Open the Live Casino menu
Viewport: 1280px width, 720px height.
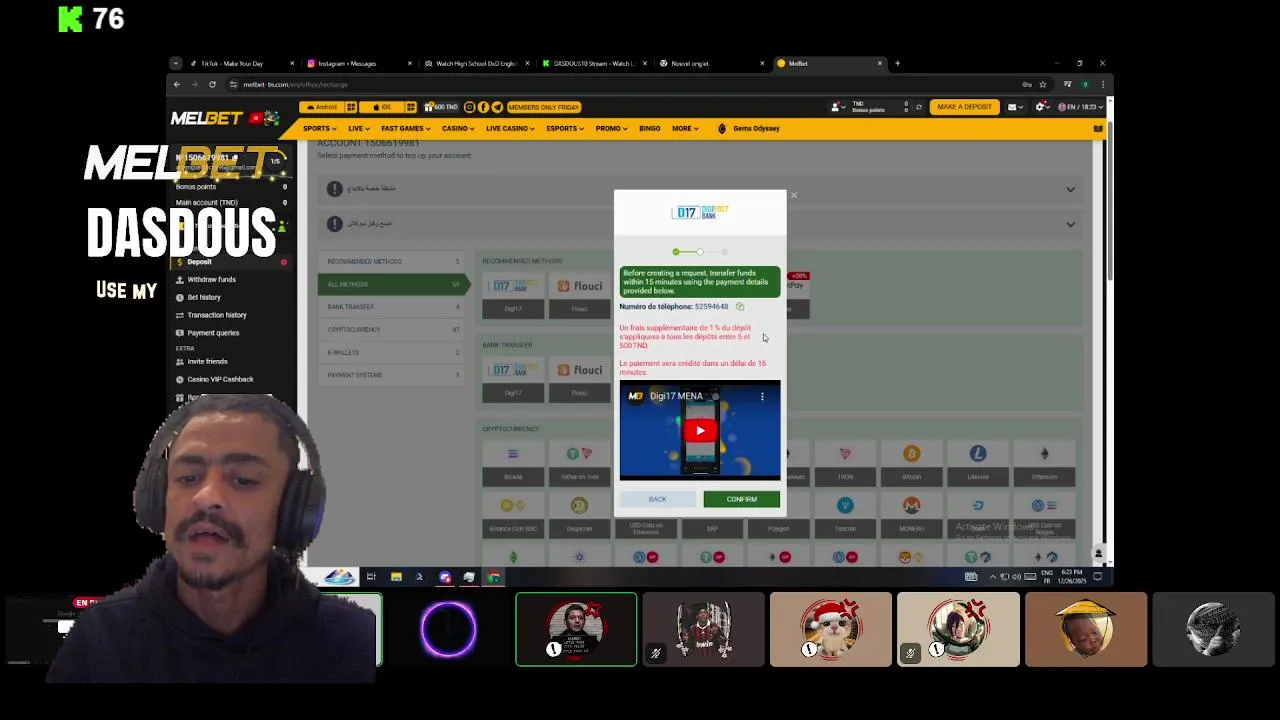pos(510,128)
